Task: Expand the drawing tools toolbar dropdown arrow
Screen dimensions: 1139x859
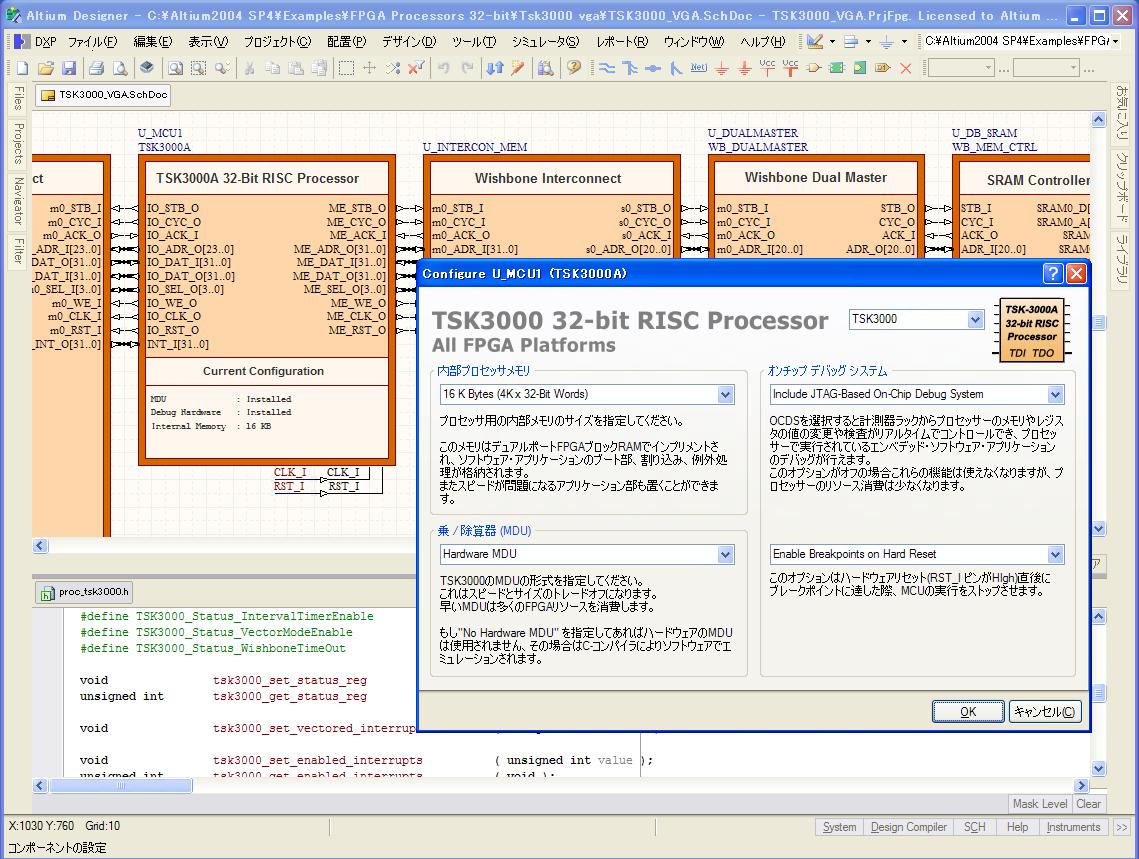Action: pos(832,41)
